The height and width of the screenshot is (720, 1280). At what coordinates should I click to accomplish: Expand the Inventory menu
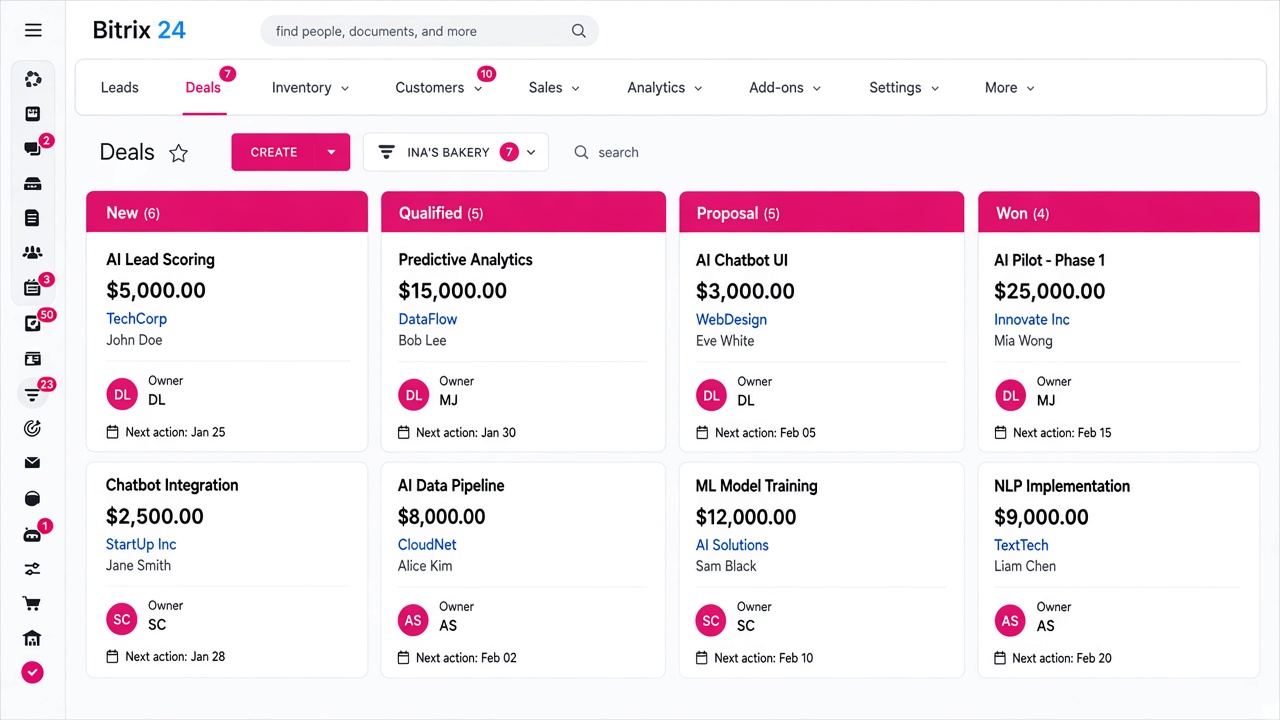(310, 88)
